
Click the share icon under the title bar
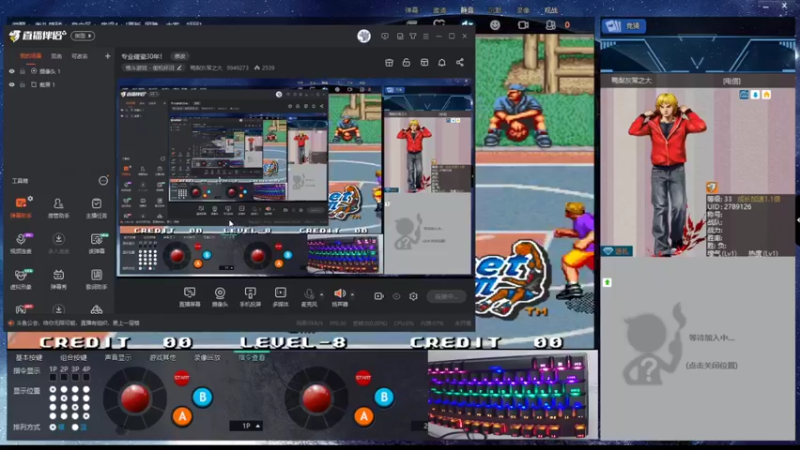click(460, 62)
